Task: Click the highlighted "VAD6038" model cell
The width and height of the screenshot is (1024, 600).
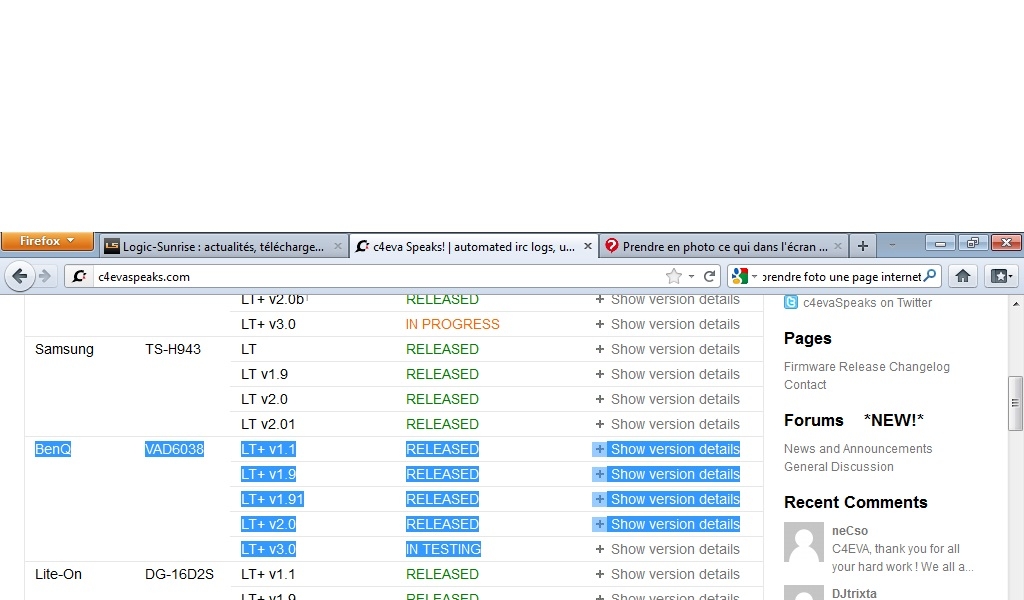Action: click(x=174, y=449)
